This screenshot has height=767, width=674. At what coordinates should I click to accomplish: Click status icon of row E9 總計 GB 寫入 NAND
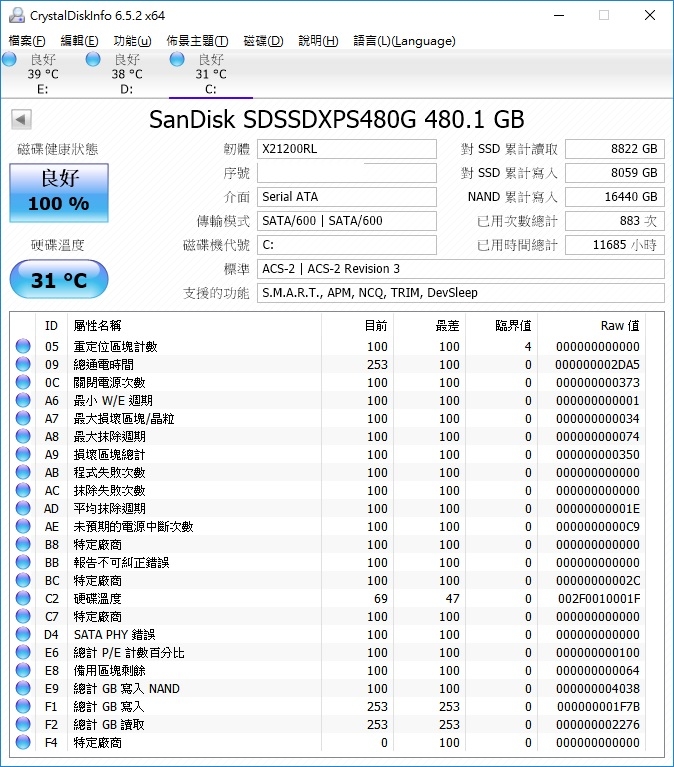(x=23, y=688)
